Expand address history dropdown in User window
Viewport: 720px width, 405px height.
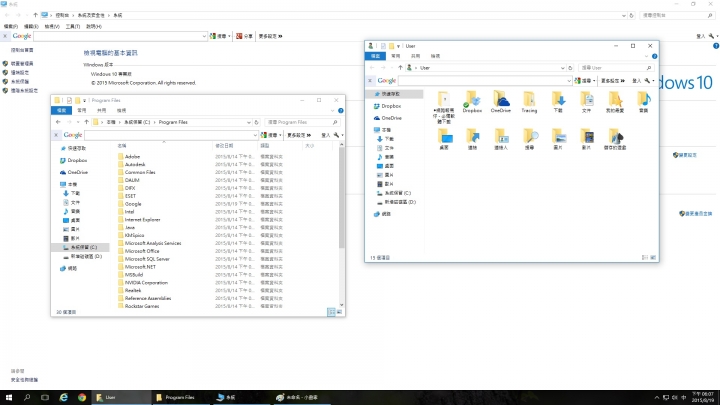point(562,68)
